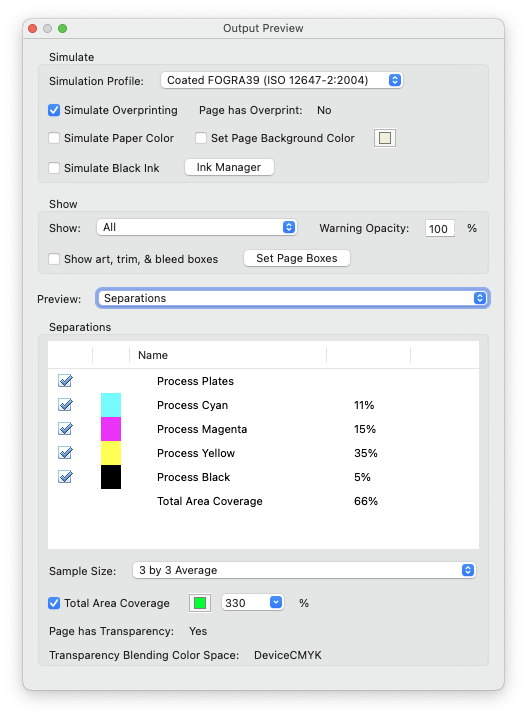Click the Process Magenta color swatch
This screenshot has height=717, width=527.
111,429
